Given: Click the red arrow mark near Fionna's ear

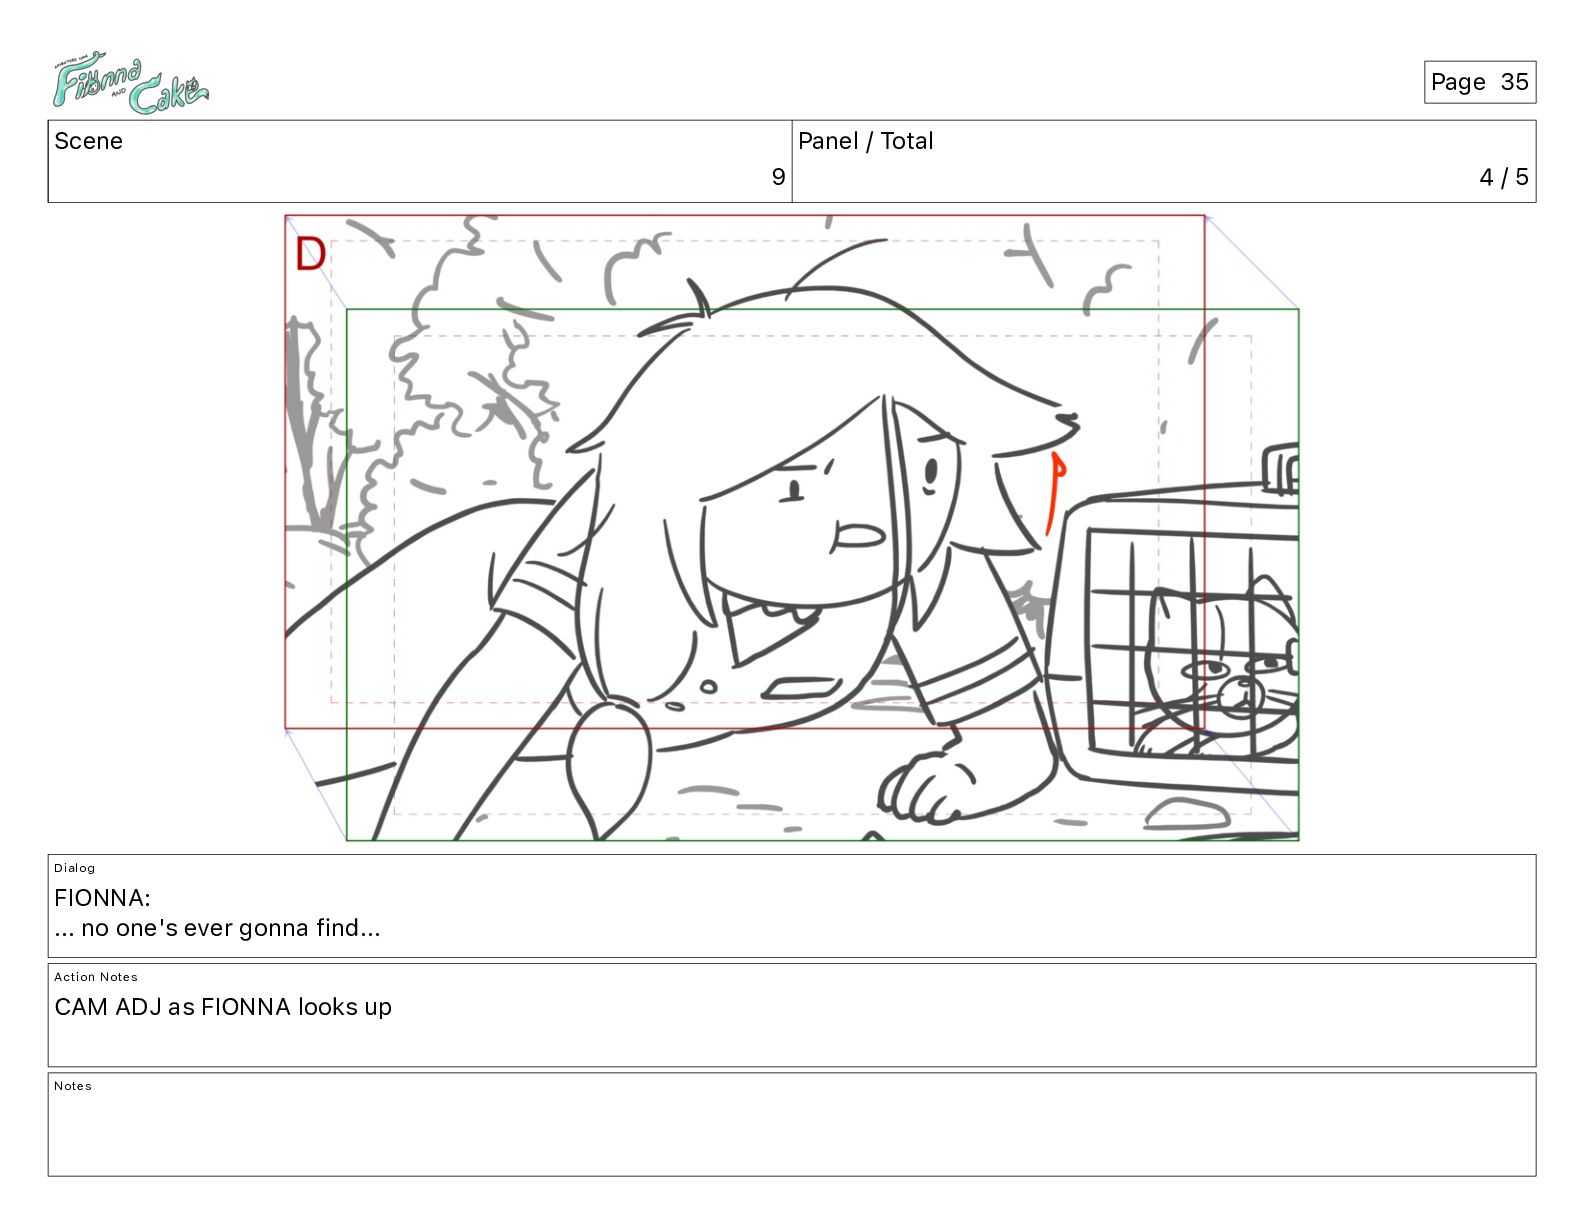Looking at the screenshot, I should click(x=1055, y=493).
